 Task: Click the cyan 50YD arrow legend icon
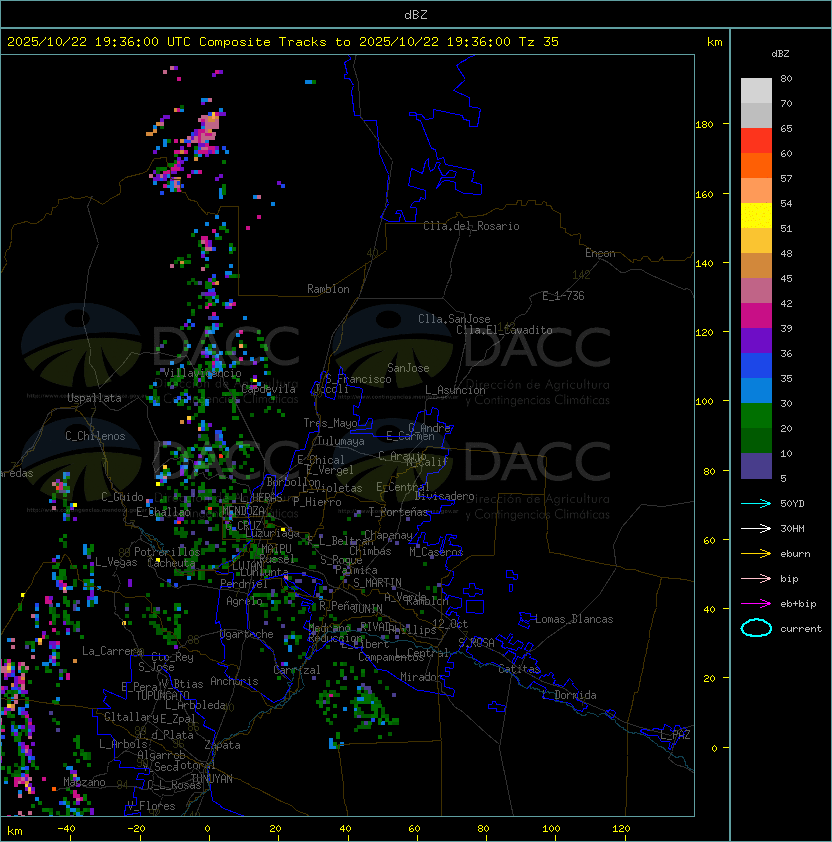(756, 503)
